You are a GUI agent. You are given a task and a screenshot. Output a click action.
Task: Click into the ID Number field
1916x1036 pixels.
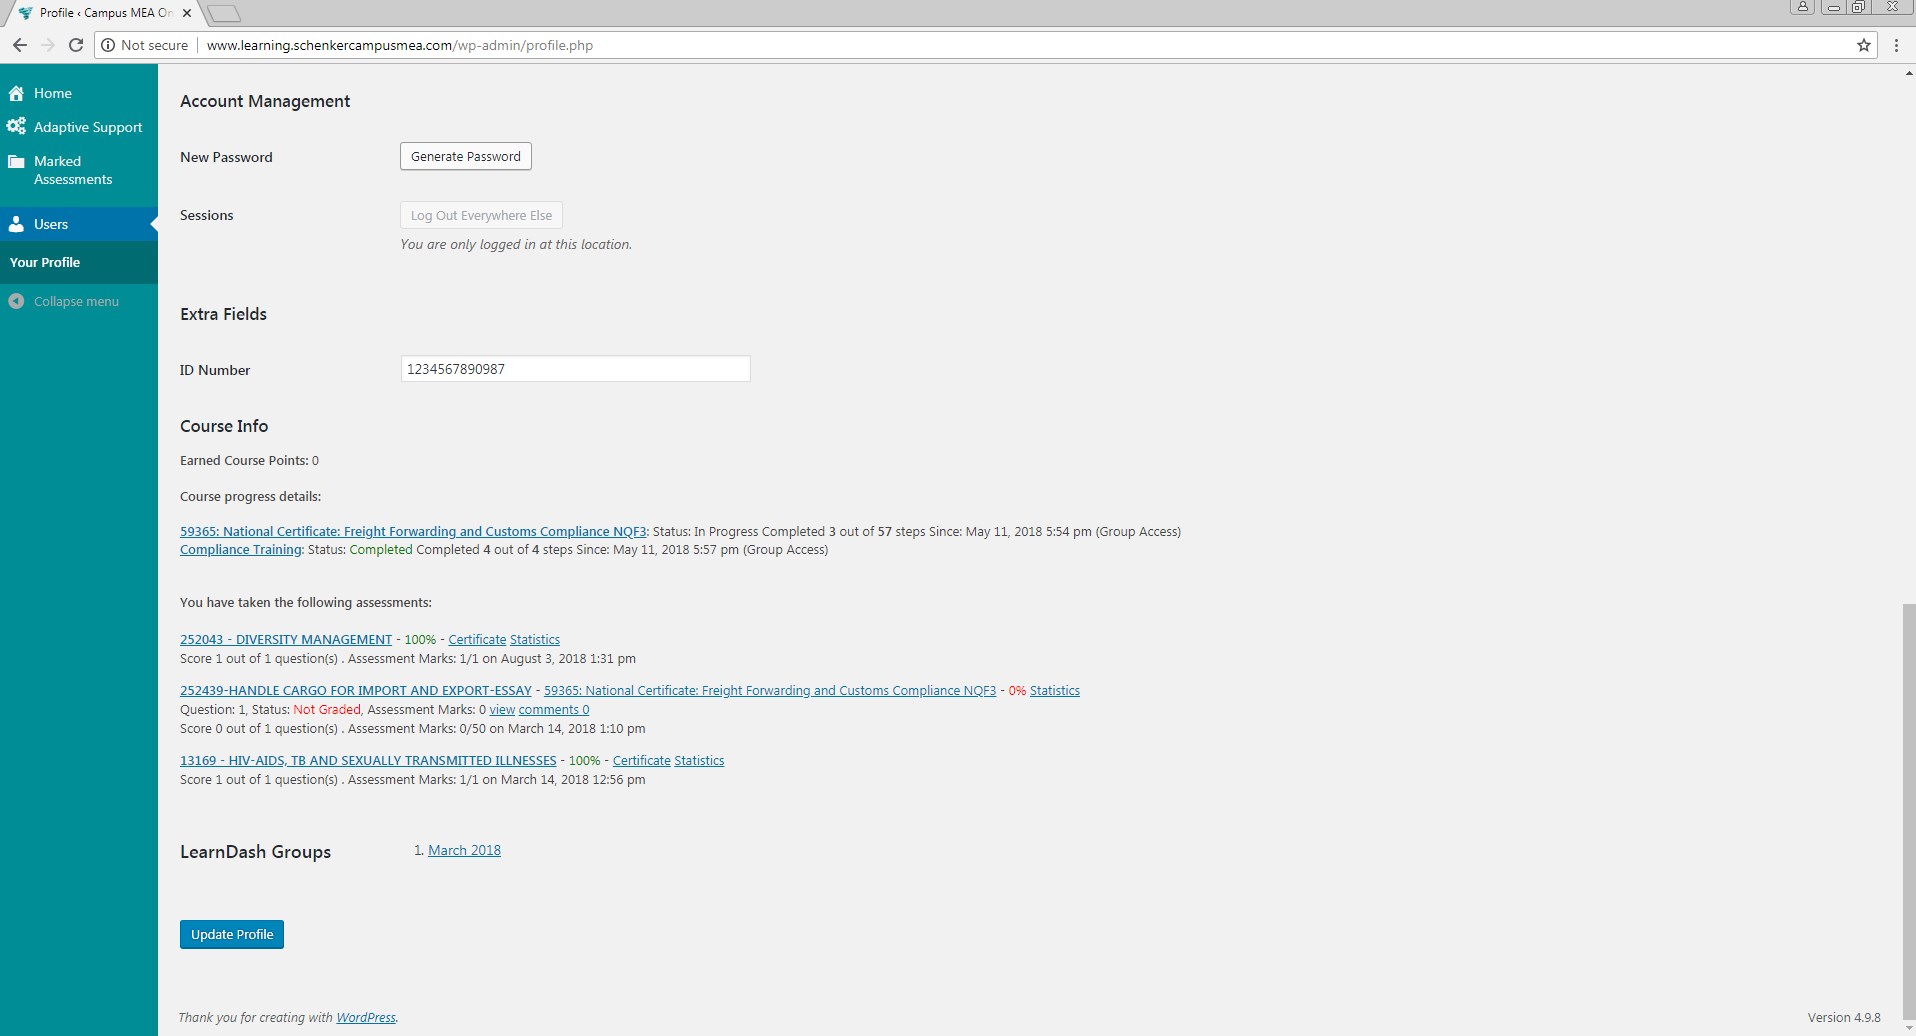coord(575,369)
